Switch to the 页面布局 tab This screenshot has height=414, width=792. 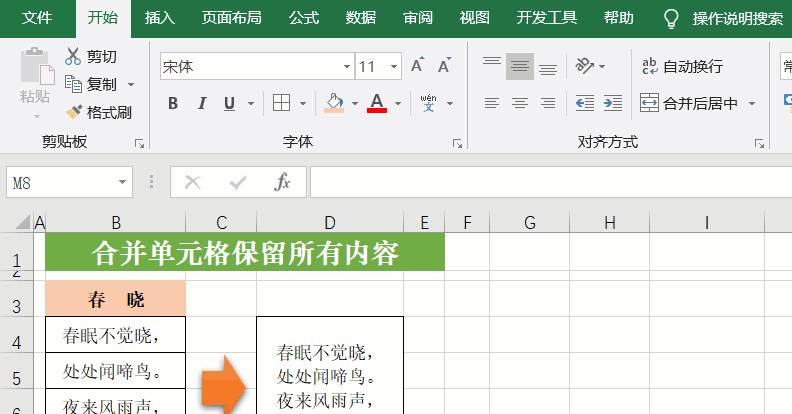pyautogui.click(x=231, y=18)
